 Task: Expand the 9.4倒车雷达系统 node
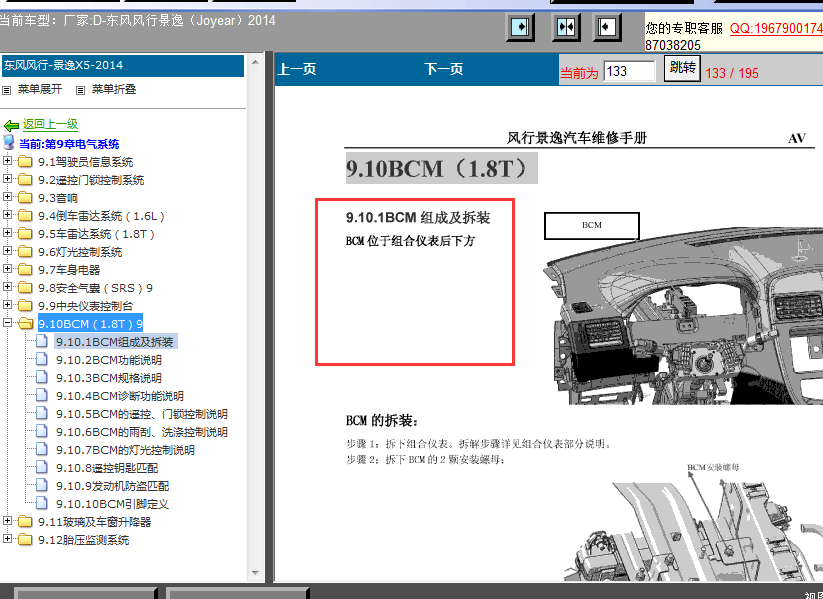(7, 215)
